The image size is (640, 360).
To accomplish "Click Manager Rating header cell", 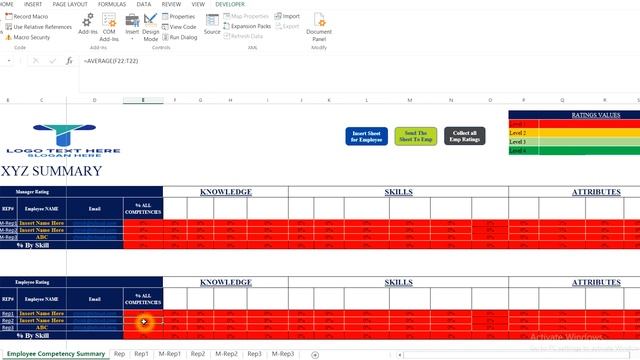I will 33,192.
